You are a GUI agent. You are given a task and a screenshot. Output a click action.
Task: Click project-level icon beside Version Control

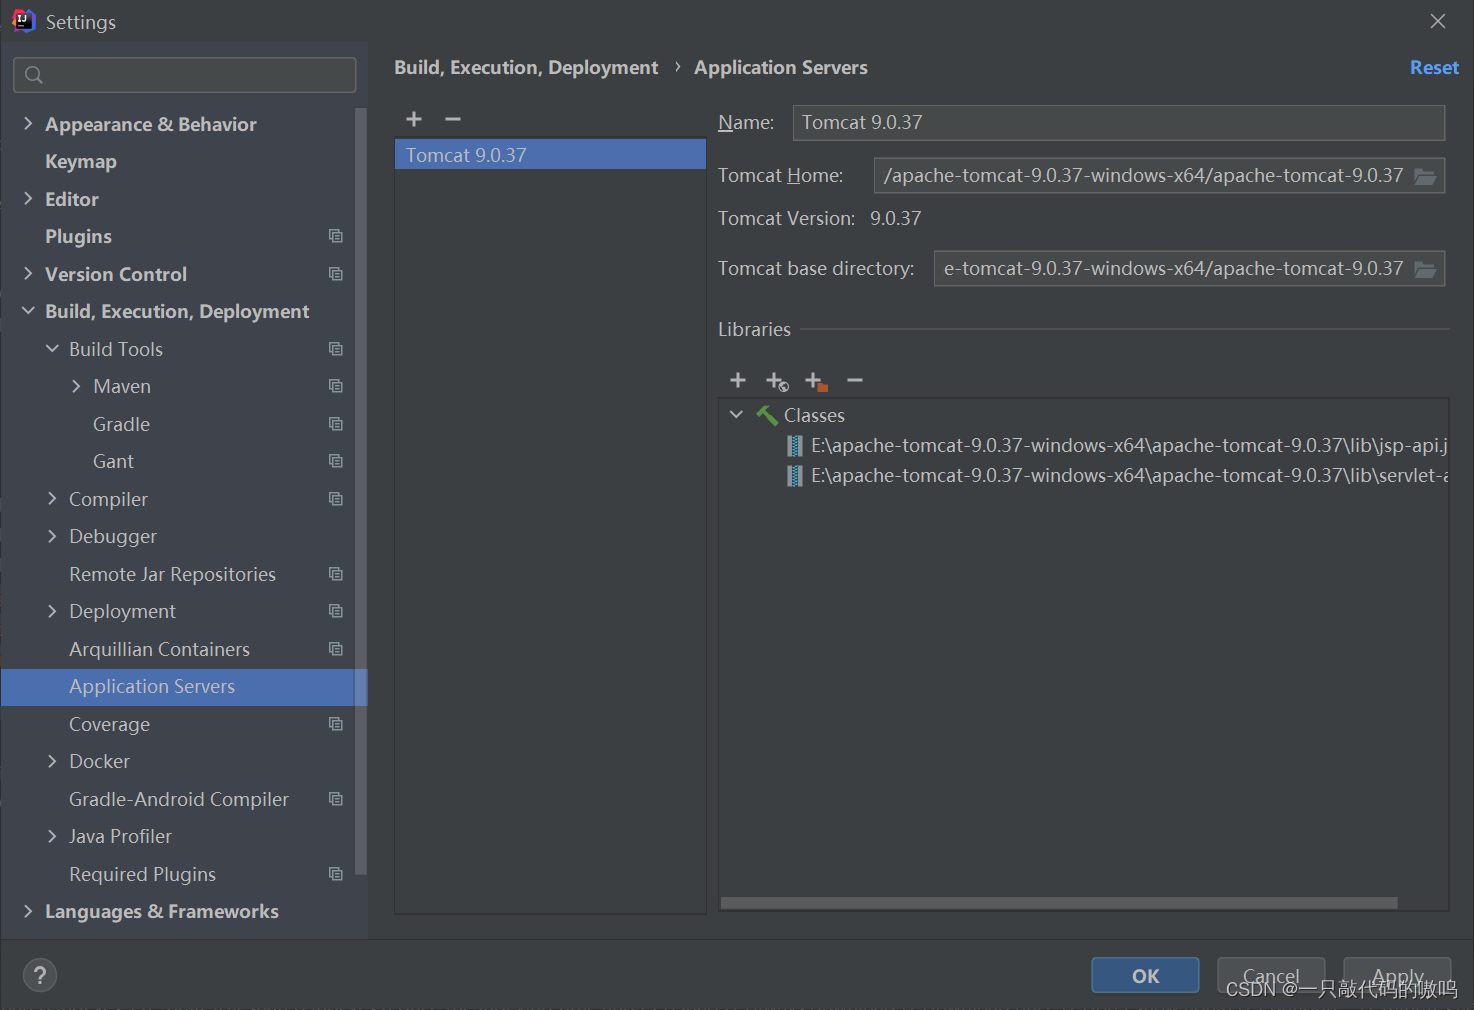click(x=336, y=274)
